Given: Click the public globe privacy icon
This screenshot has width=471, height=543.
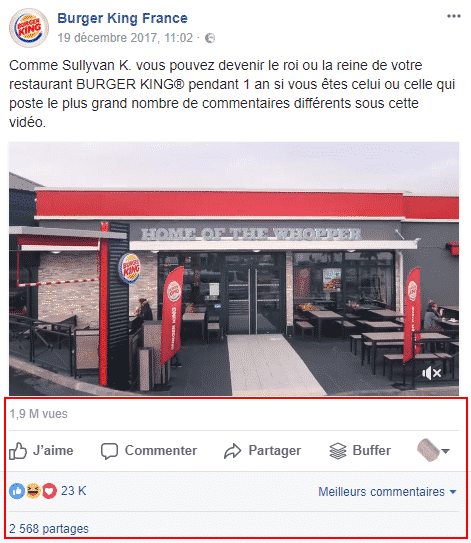Looking at the screenshot, I should [210, 38].
